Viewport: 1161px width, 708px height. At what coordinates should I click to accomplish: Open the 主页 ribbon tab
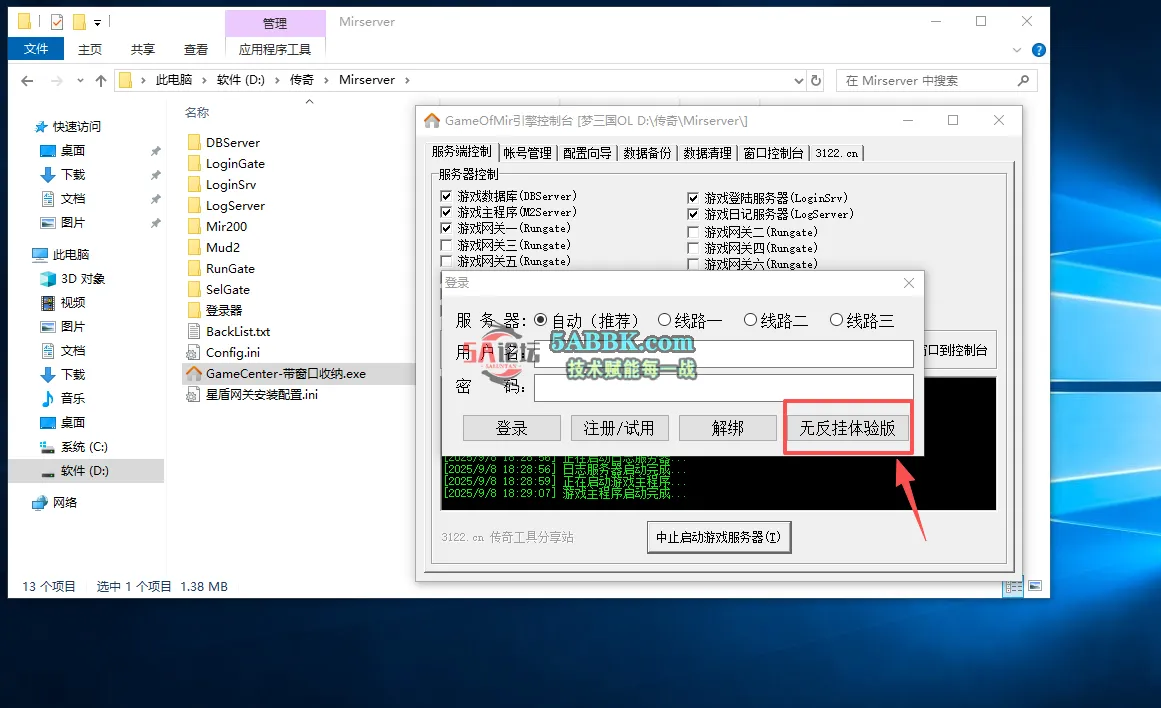(x=90, y=49)
